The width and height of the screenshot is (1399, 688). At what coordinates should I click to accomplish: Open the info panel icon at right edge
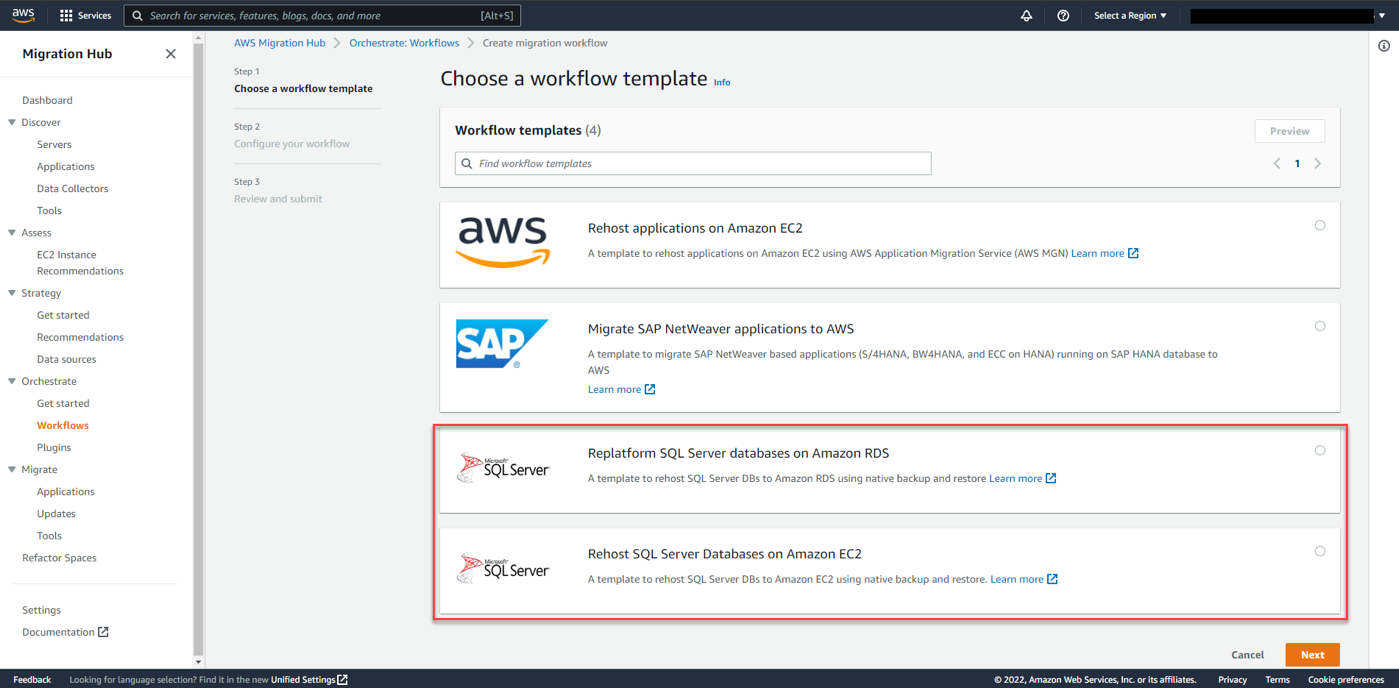(x=1384, y=46)
